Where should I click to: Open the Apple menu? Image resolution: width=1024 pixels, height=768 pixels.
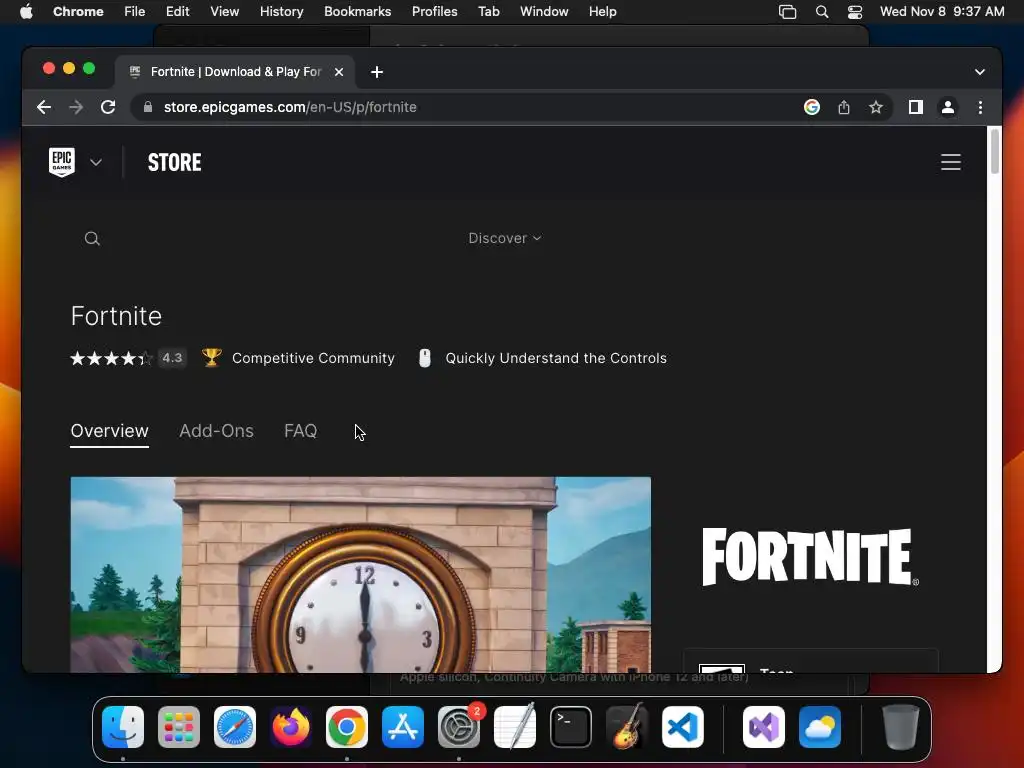(x=26, y=12)
